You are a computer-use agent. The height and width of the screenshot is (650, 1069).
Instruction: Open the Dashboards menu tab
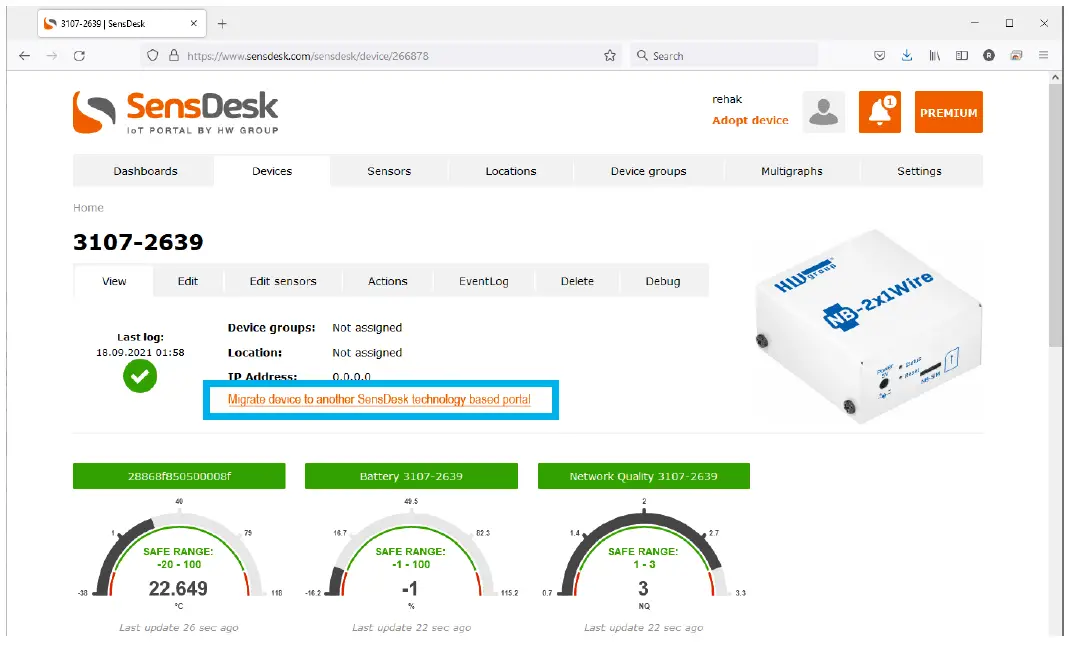145,171
